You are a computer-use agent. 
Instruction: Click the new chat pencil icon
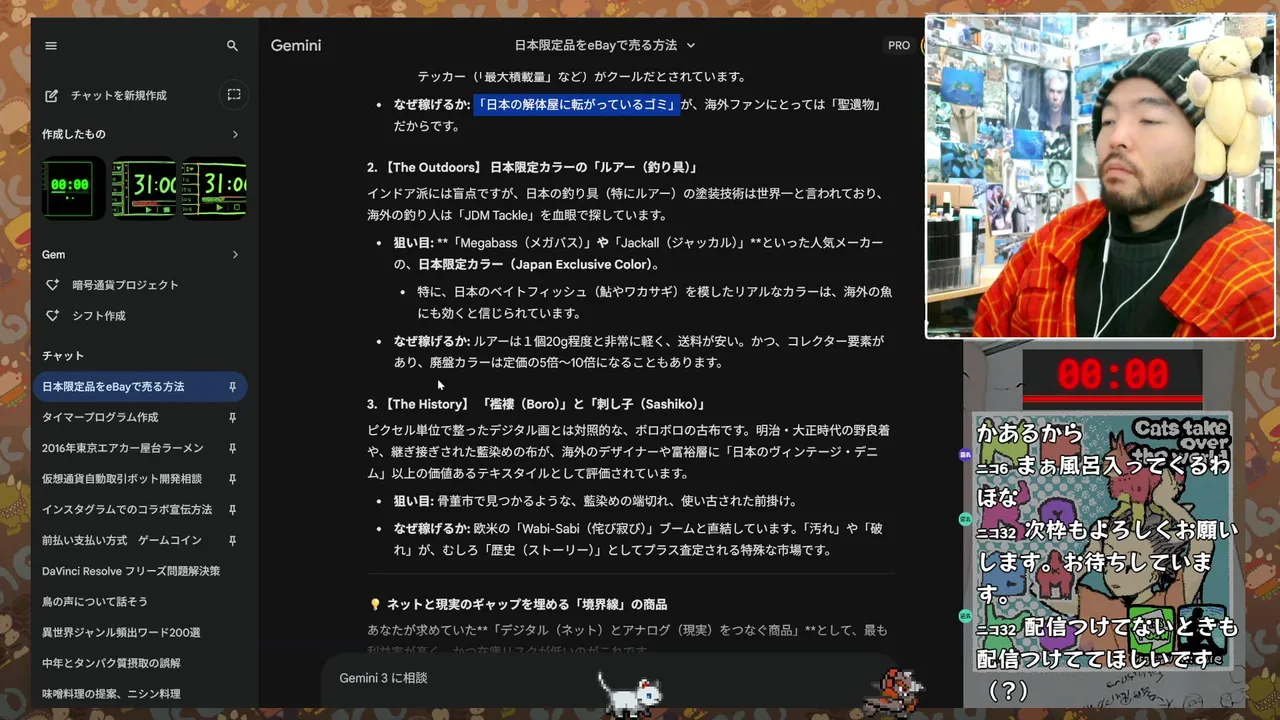51,95
